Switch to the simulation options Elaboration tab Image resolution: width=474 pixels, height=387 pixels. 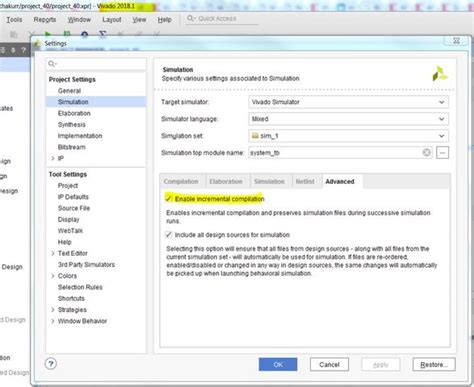point(226,182)
